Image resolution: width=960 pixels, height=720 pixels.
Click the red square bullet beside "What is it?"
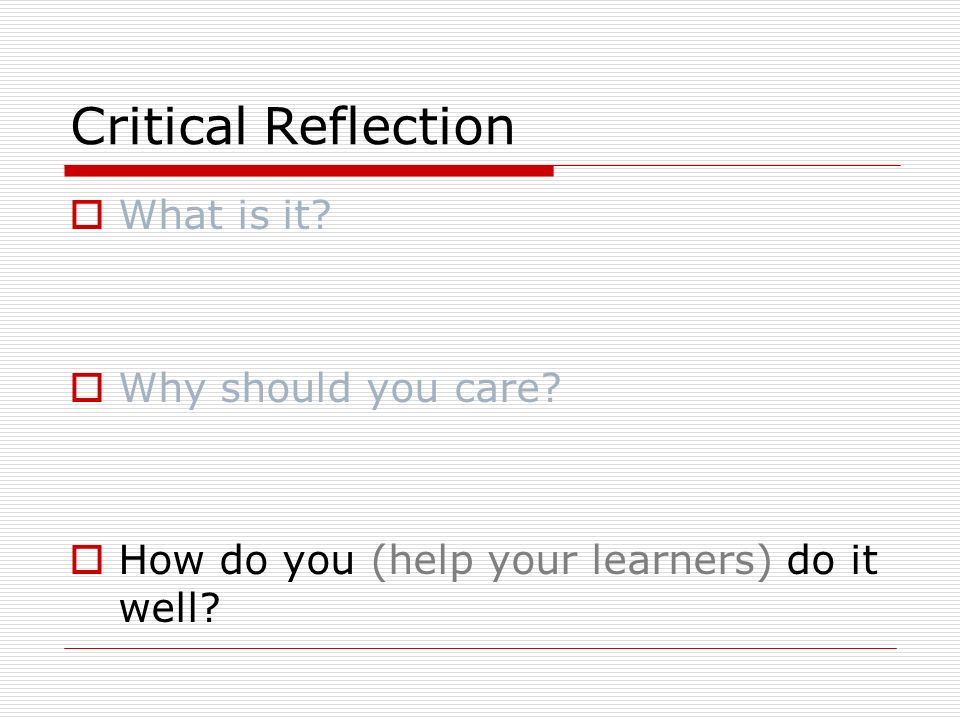[87, 215]
